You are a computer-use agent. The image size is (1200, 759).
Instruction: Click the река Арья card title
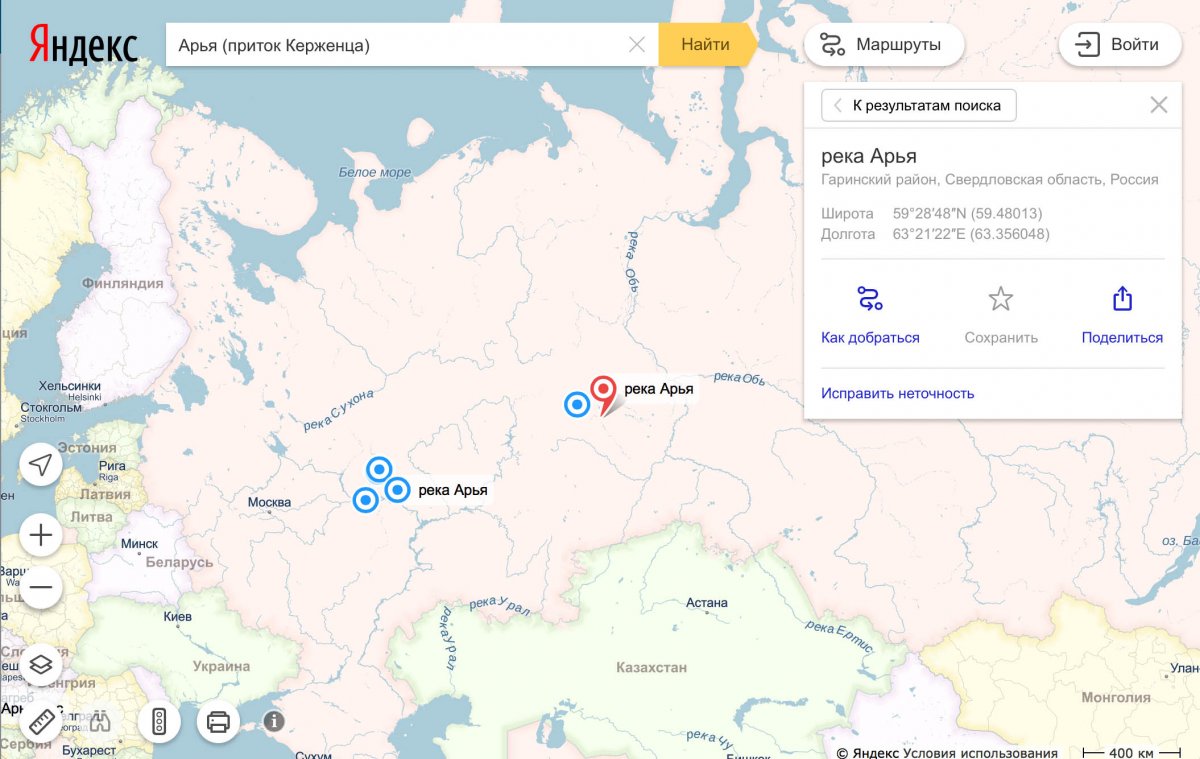point(869,156)
